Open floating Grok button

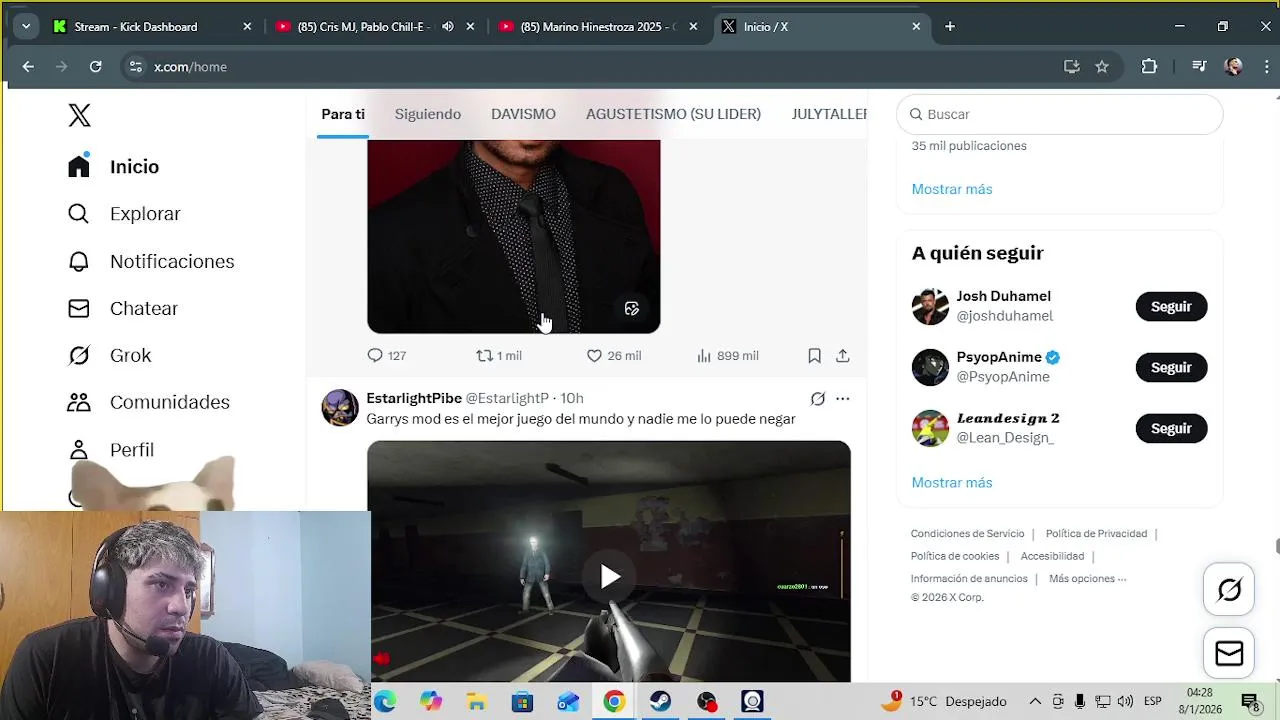[x=1229, y=590]
